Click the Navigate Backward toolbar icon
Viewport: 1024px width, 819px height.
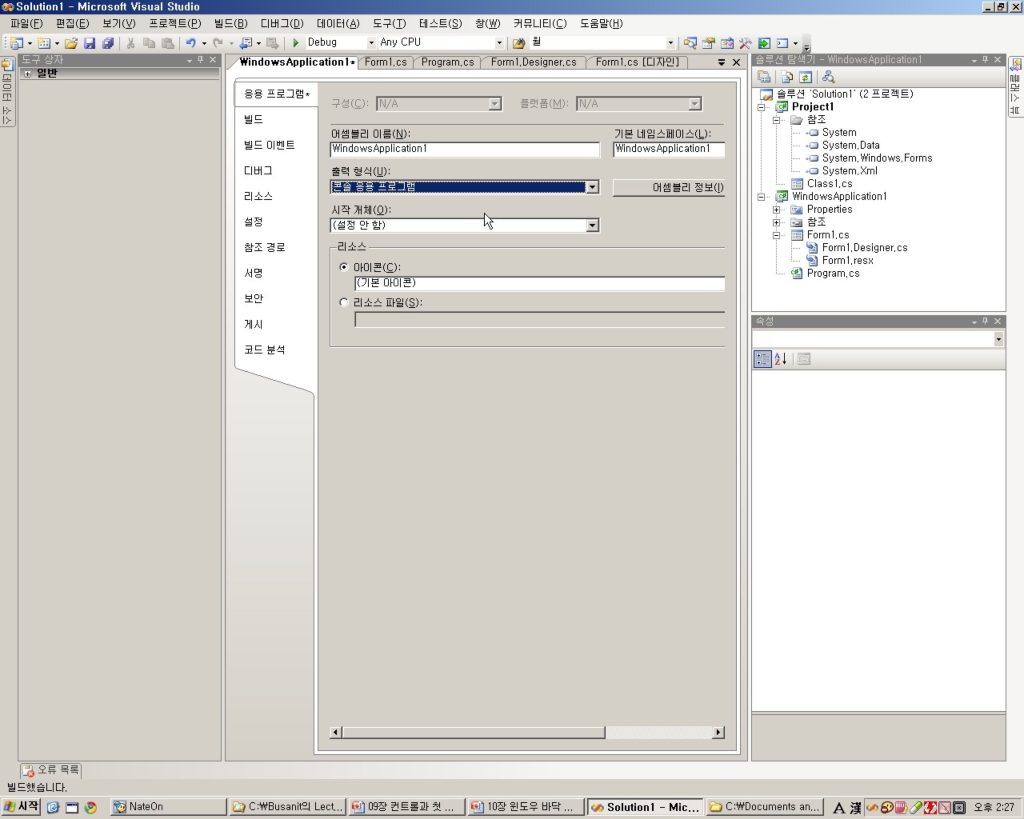(x=246, y=43)
